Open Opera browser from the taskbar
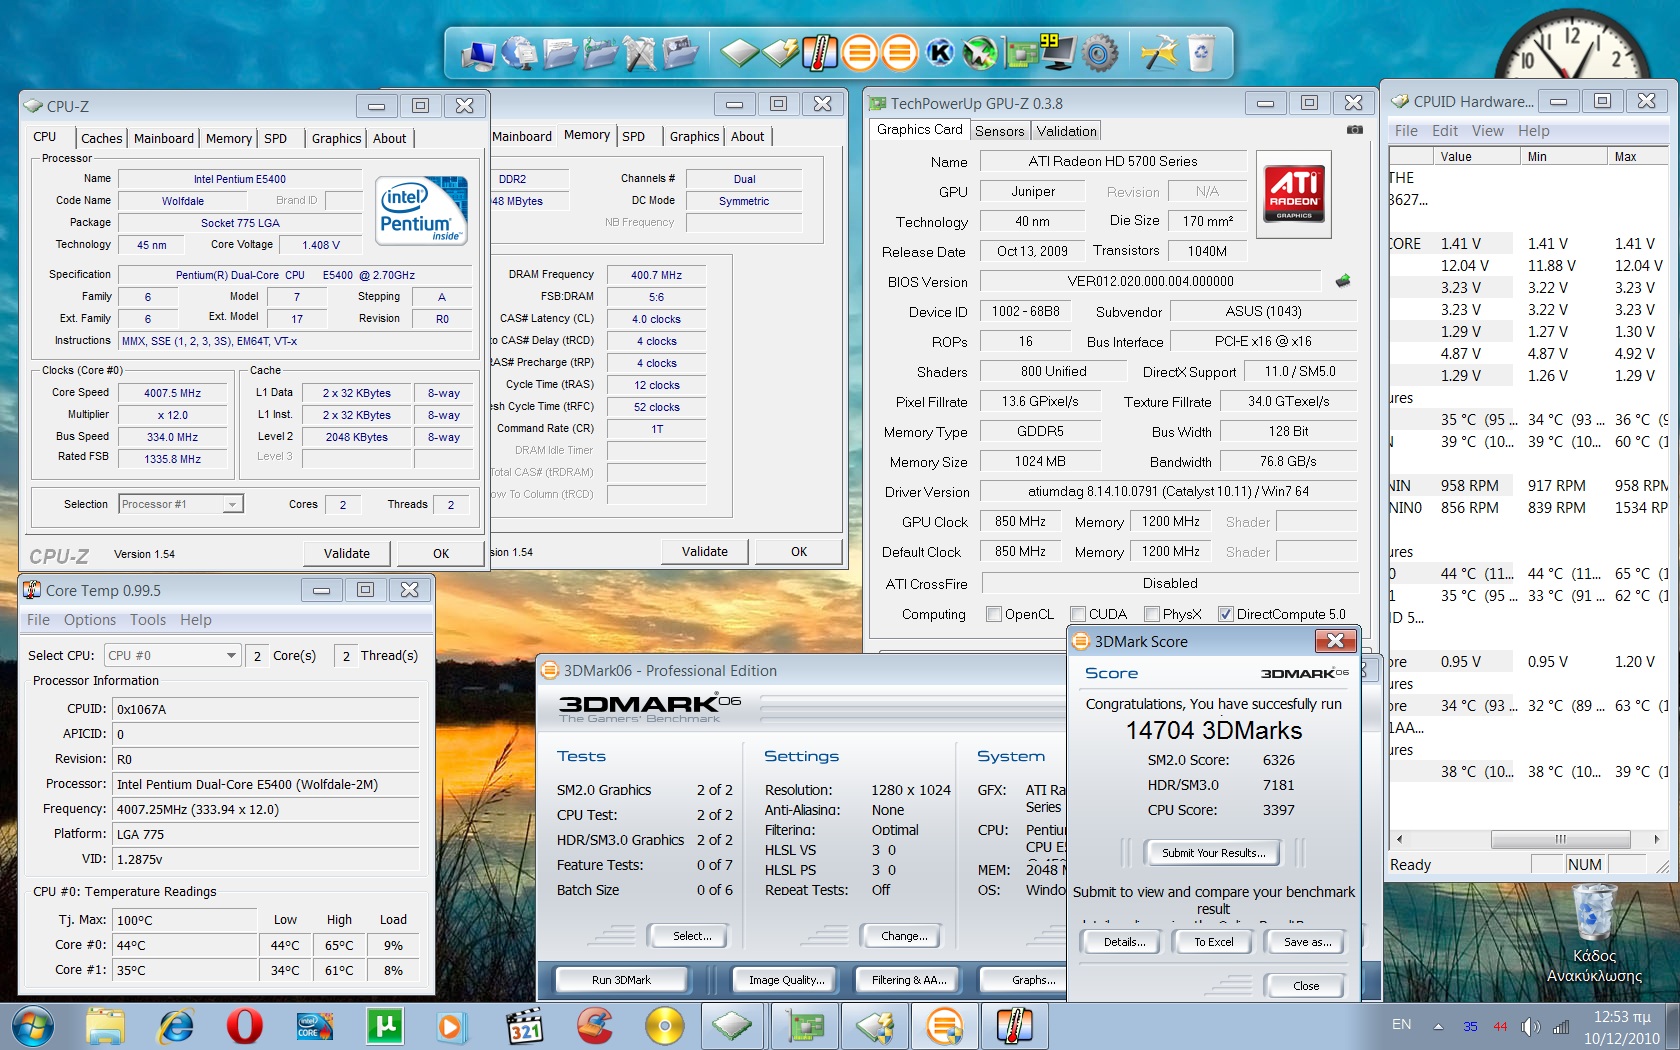1680x1050 pixels. tap(244, 1026)
